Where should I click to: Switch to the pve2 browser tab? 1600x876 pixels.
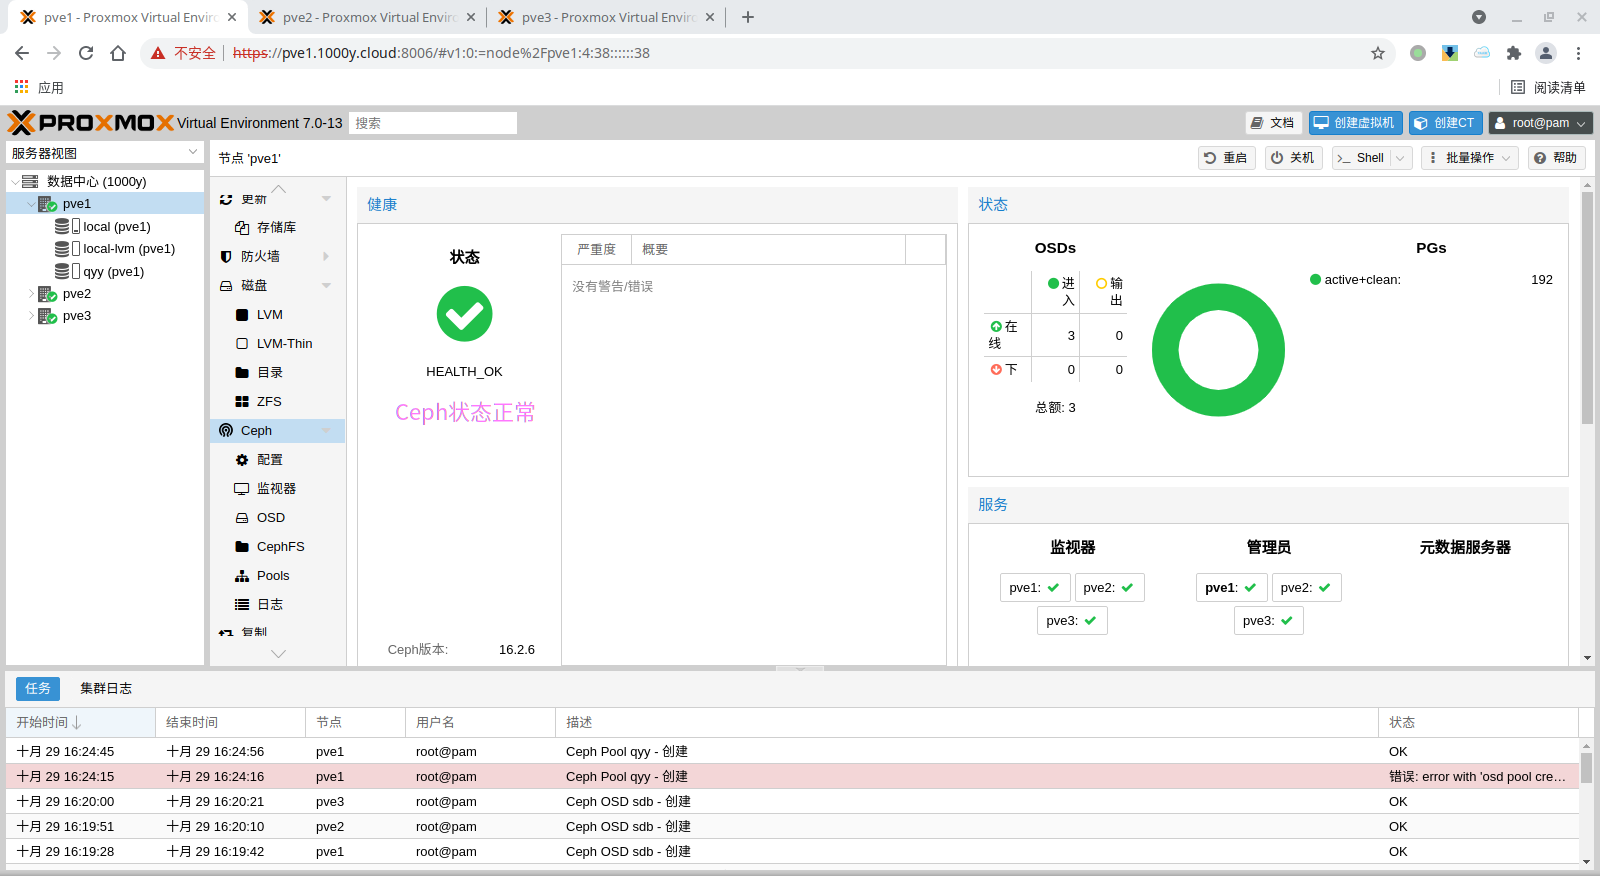click(367, 17)
